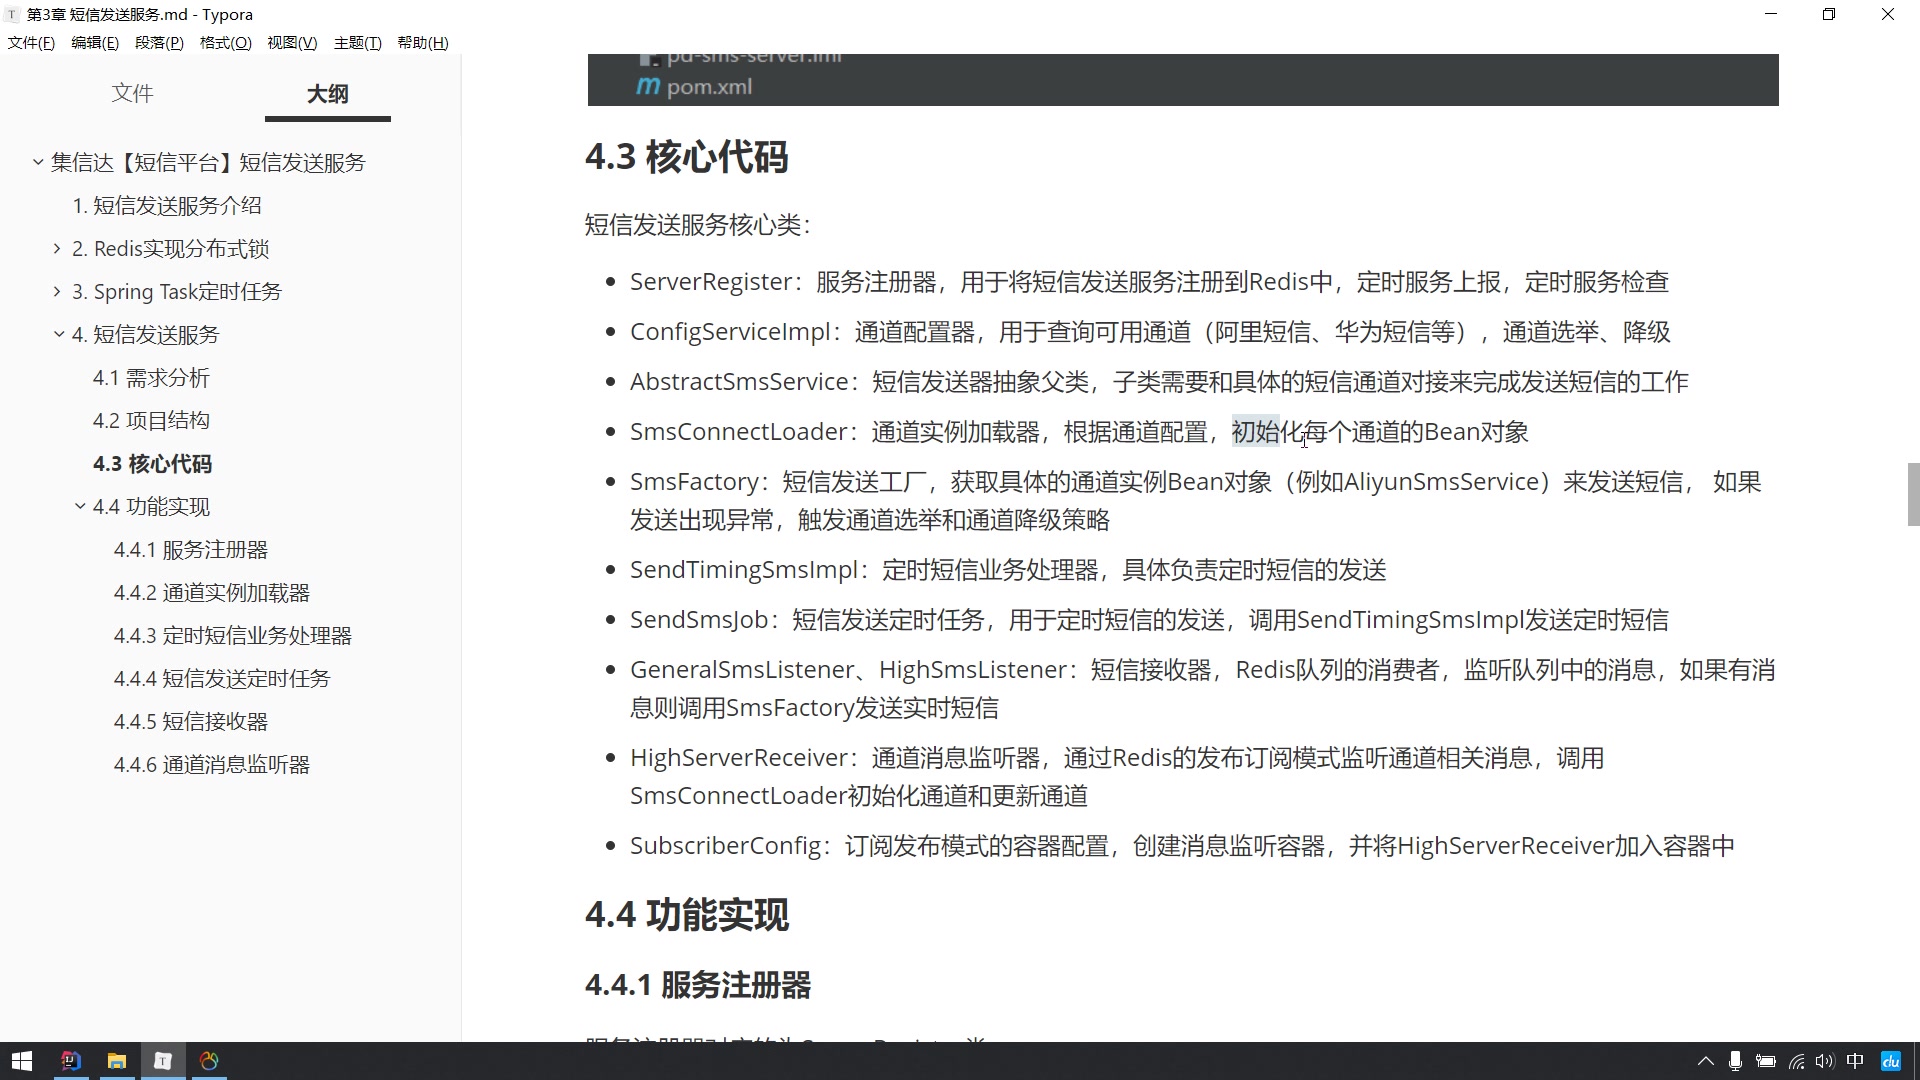This screenshot has height=1080, width=1920.
Task: Jump to outline item 4.1 需求分析
Action: [151, 377]
